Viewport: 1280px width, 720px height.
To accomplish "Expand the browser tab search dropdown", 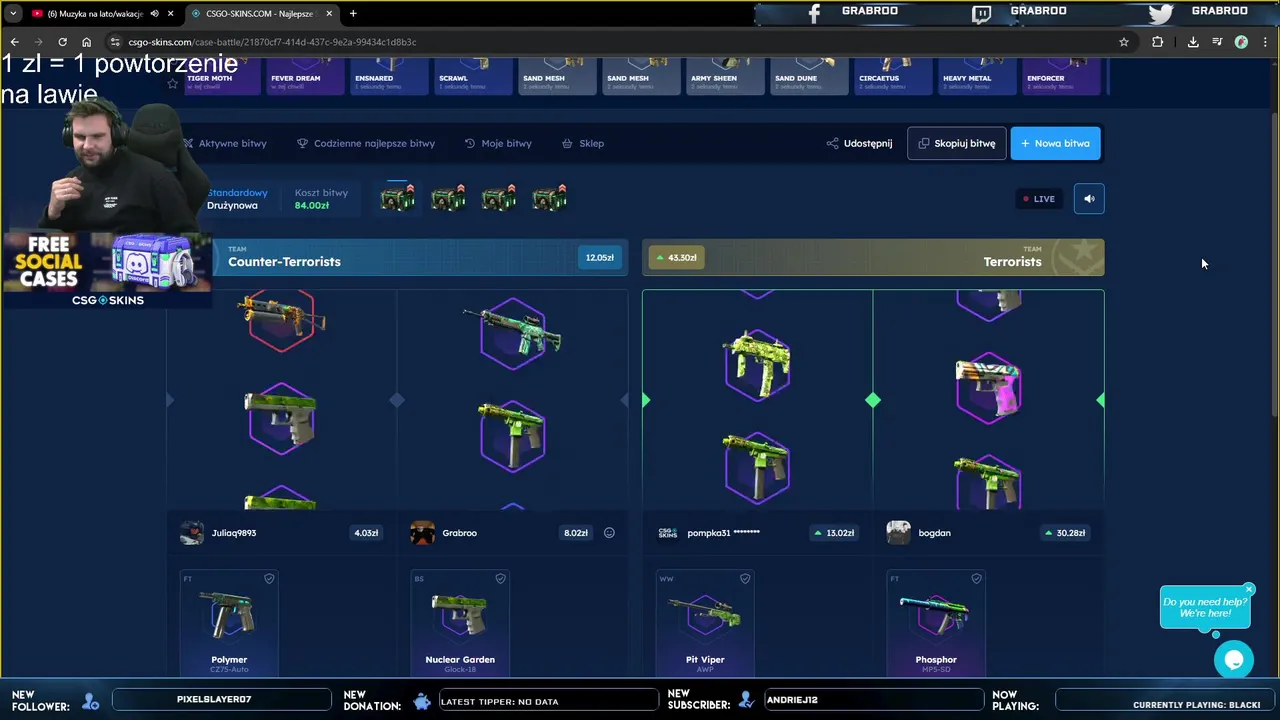I will pyautogui.click(x=13, y=13).
